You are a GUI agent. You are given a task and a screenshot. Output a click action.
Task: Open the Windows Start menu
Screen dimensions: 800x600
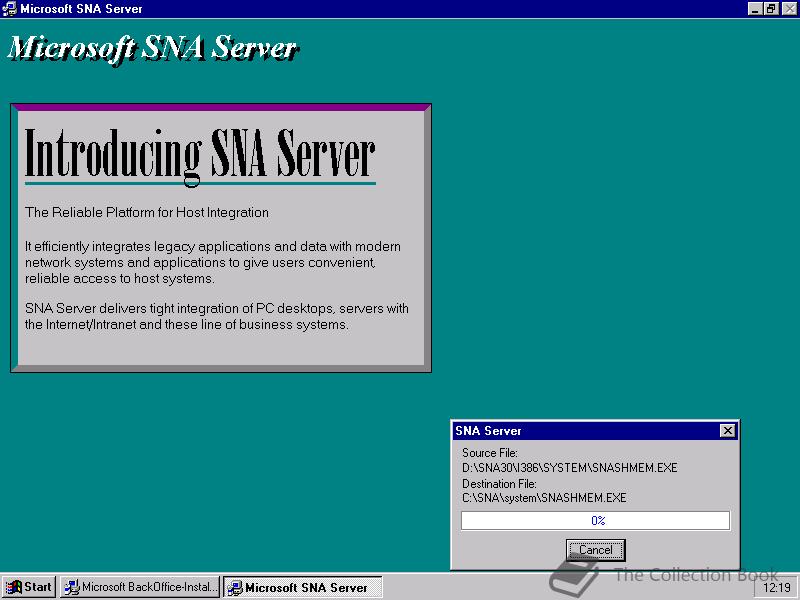[x=29, y=587]
